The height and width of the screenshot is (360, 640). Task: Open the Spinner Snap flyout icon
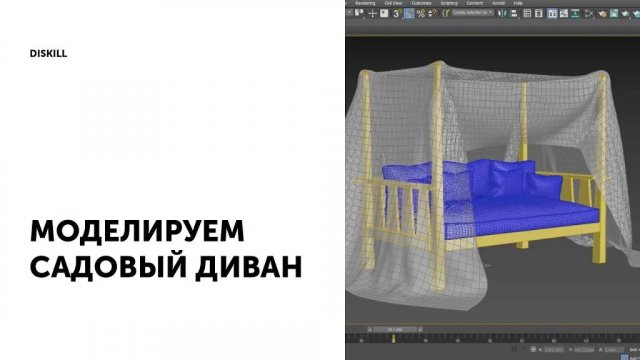pos(432,13)
